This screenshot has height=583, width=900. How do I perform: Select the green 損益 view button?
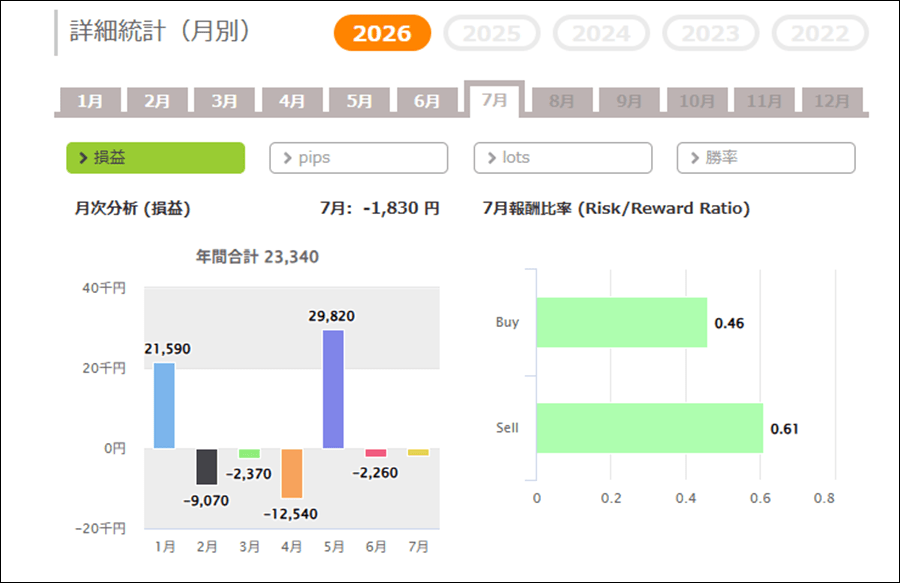click(x=156, y=158)
